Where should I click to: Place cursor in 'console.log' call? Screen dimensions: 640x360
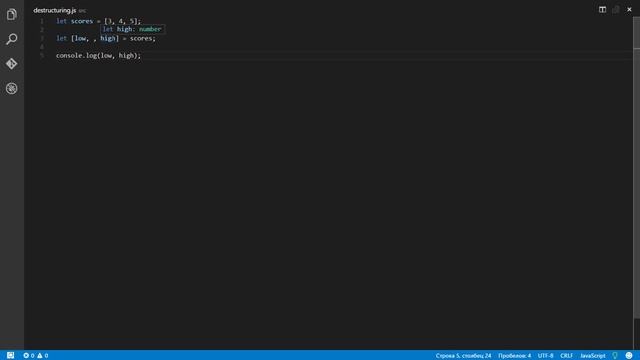pyautogui.click(x=76, y=56)
